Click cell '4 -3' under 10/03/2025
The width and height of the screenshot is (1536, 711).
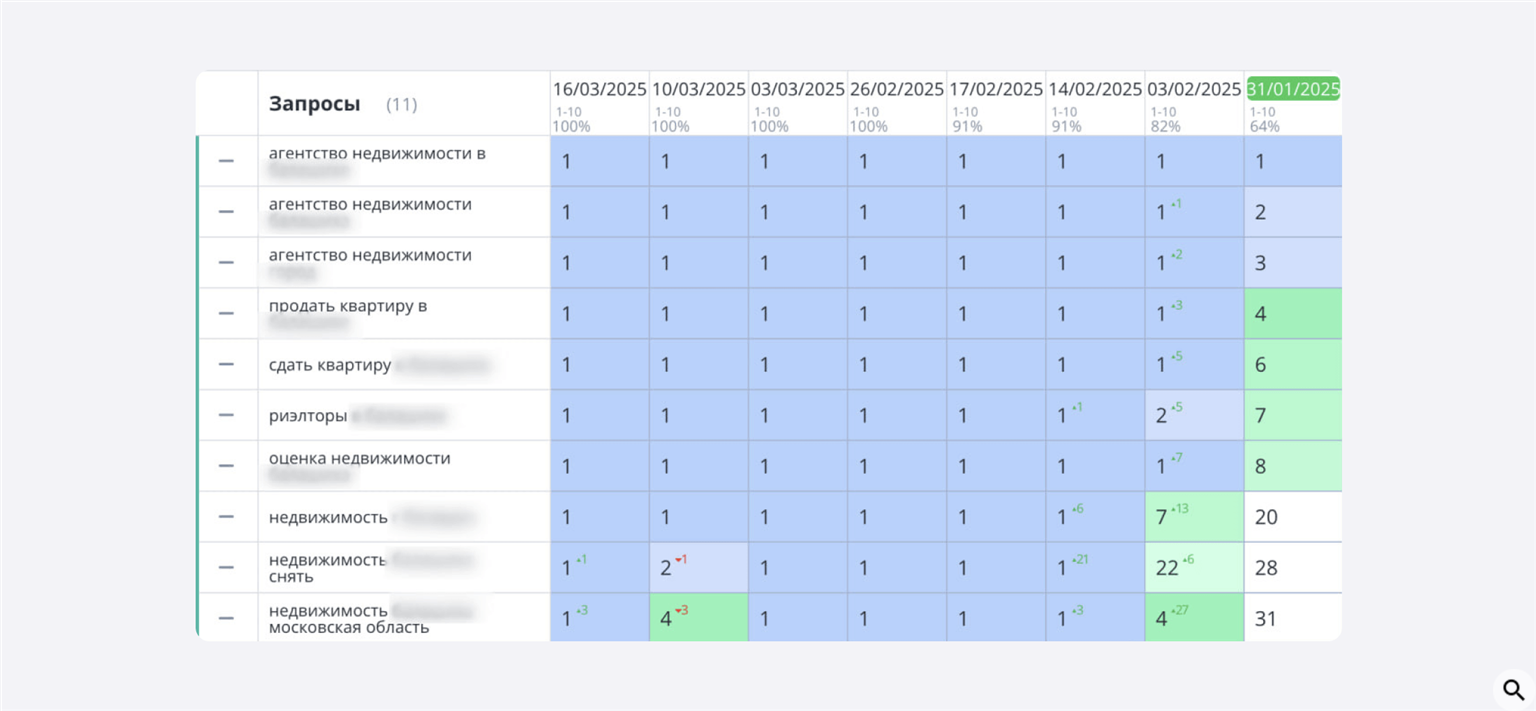click(698, 618)
